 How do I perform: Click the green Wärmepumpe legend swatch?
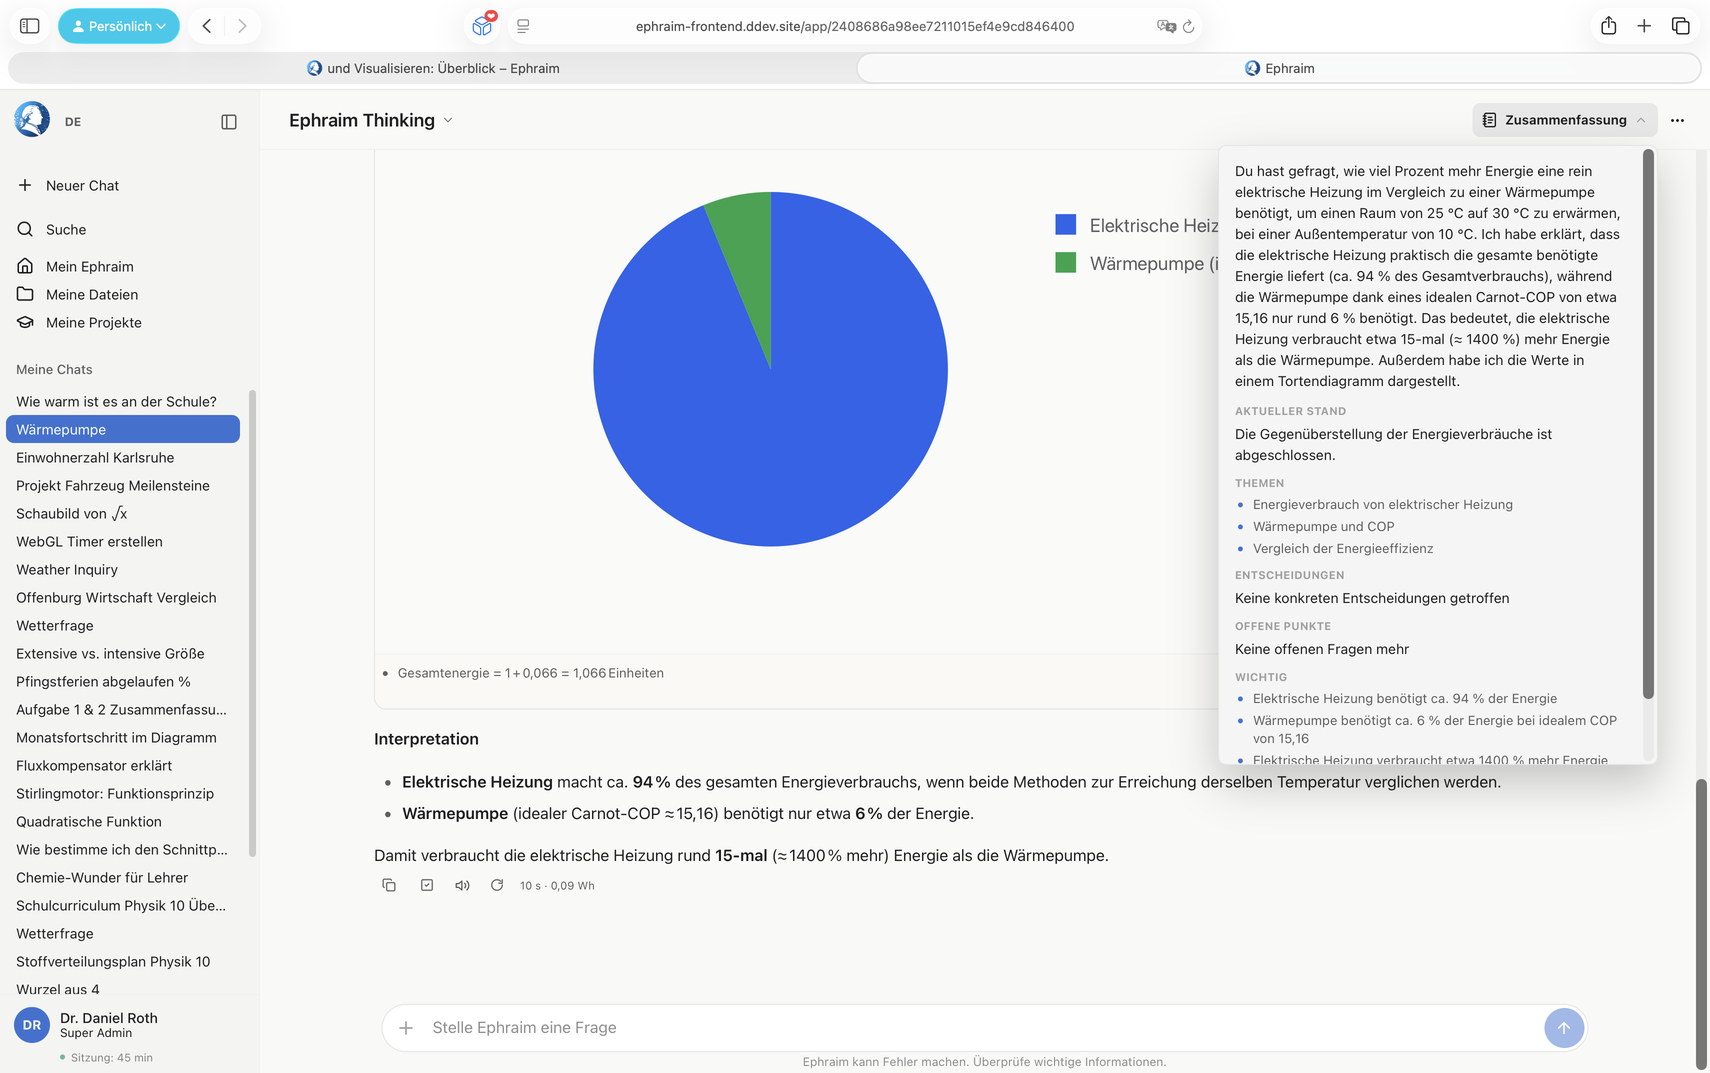pos(1066,263)
